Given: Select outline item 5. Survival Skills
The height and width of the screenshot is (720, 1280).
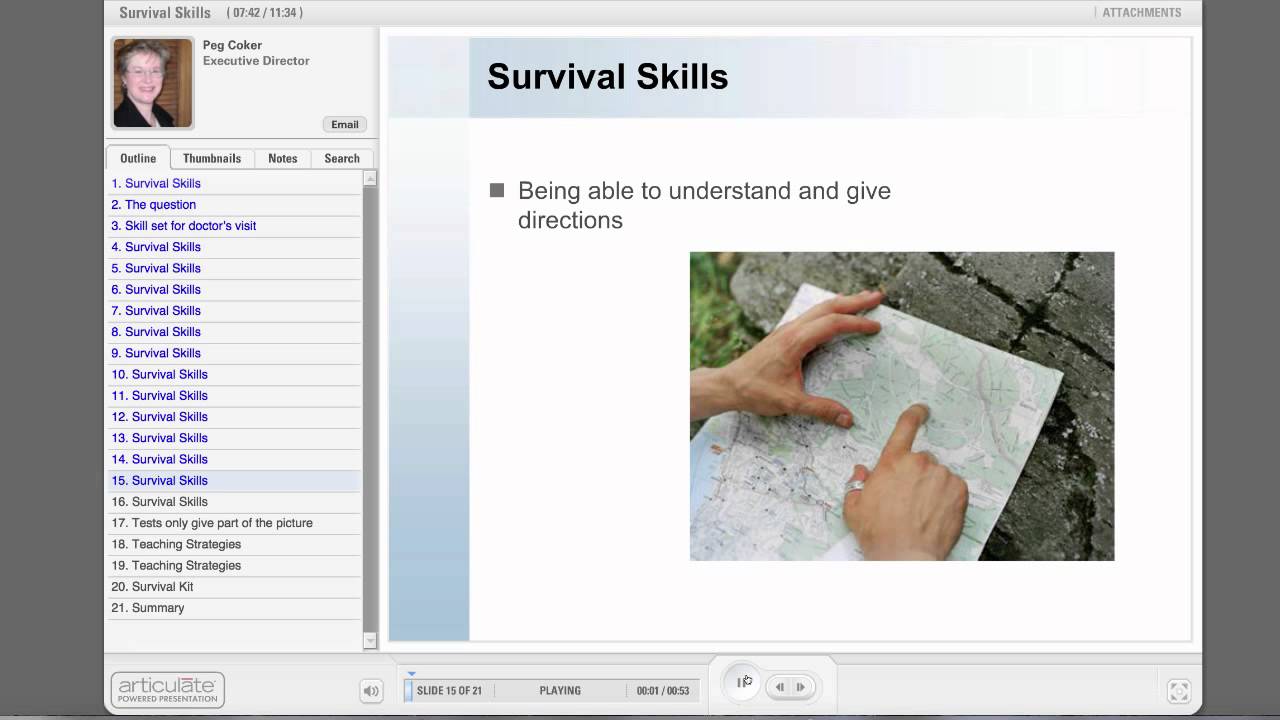Looking at the screenshot, I should pyautogui.click(x=234, y=268).
